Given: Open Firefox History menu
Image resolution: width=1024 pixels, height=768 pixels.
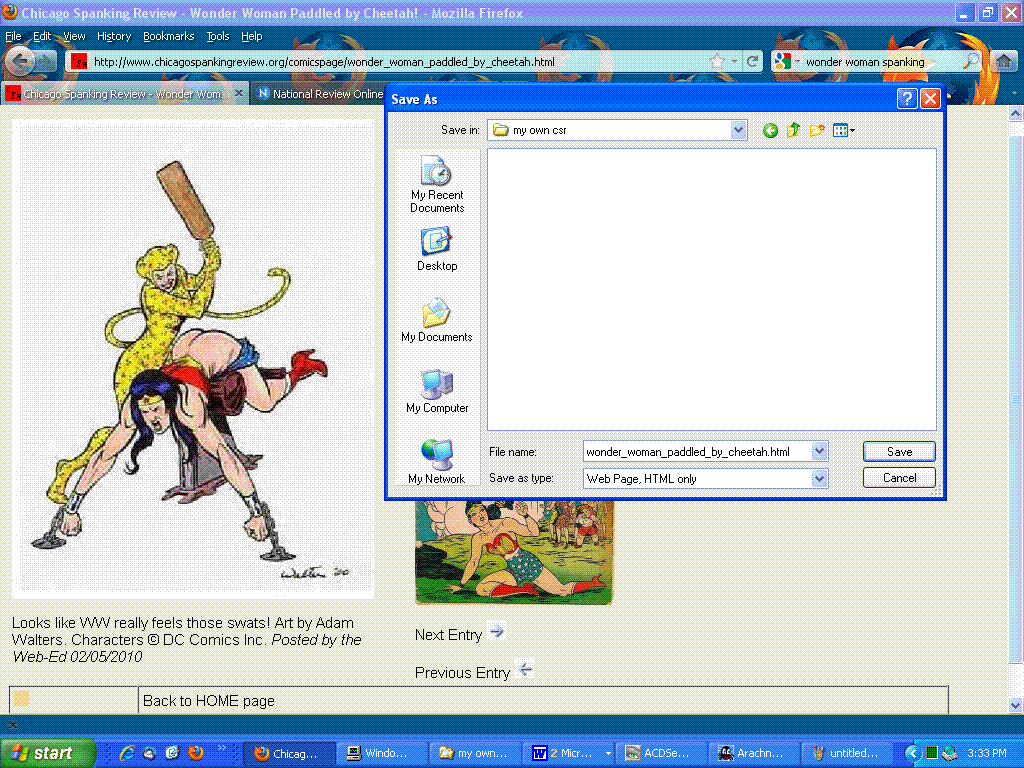Looking at the screenshot, I should (114, 37).
